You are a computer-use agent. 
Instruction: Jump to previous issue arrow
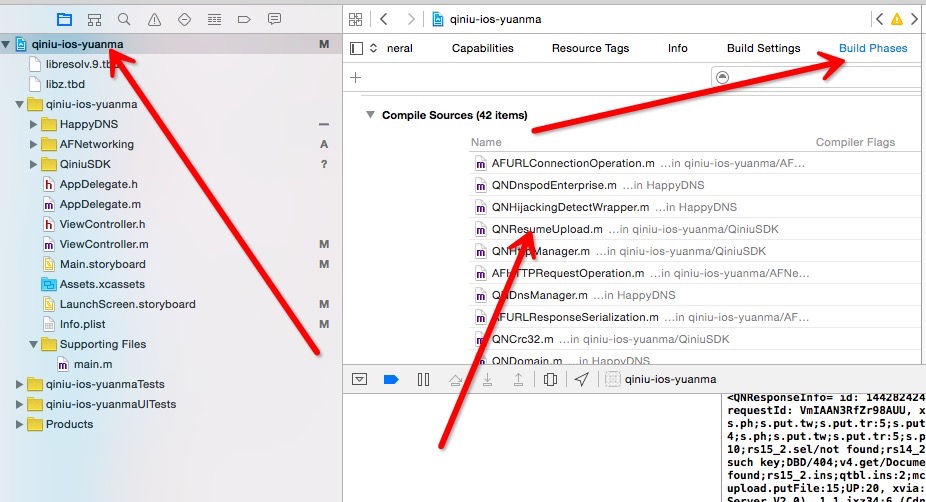[x=879, y=19]
